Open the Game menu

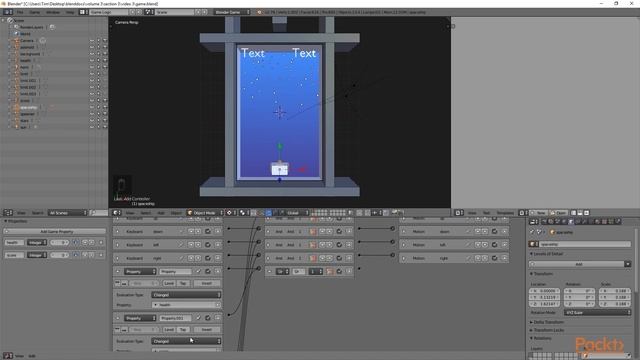(34, 12)
